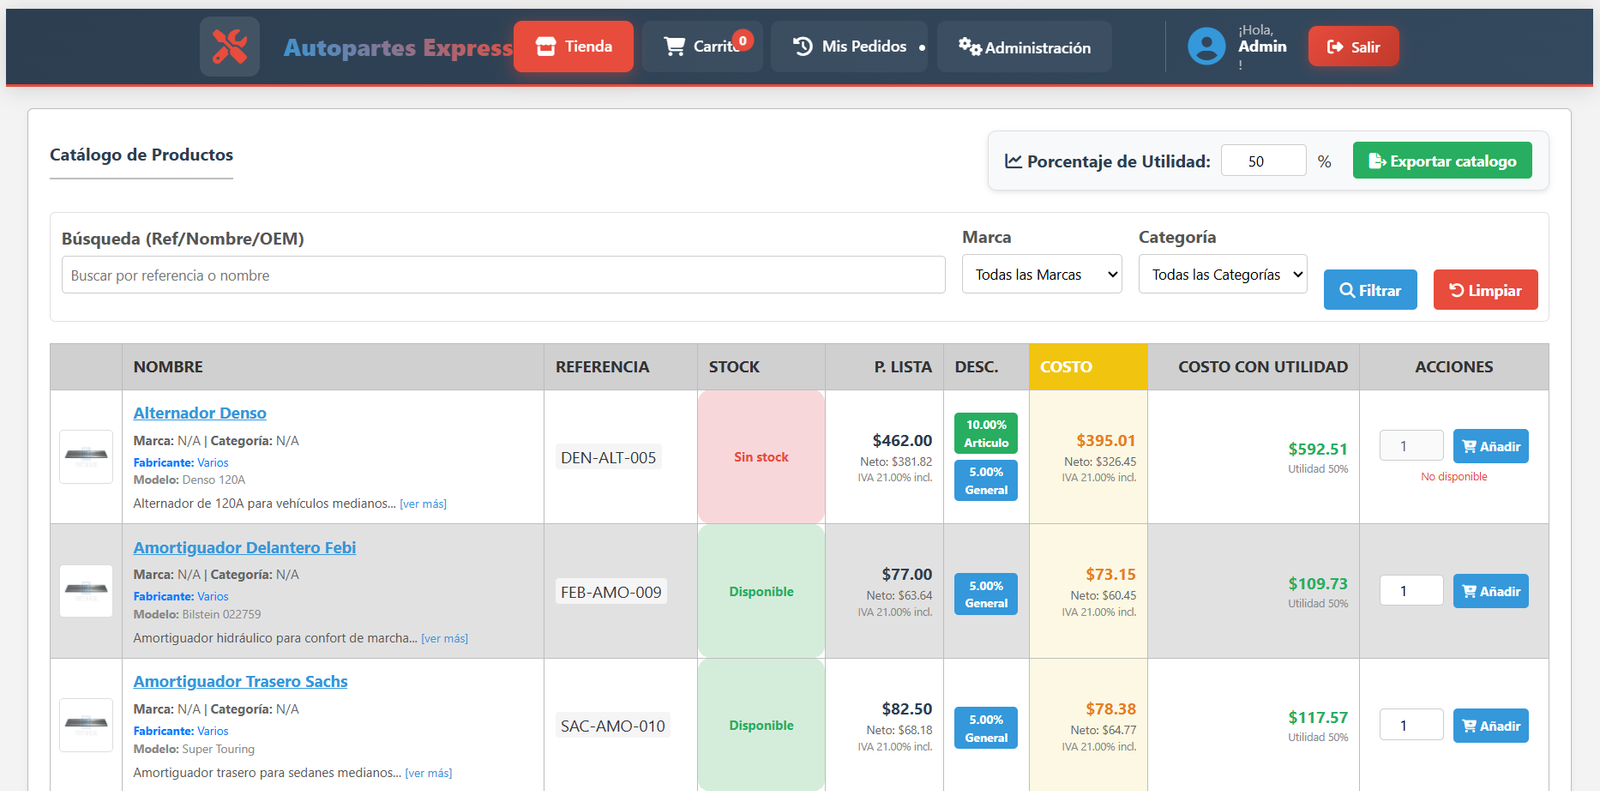Add Amortiguador Trasero Sachs with Añadir

[x=1490, y=725]
